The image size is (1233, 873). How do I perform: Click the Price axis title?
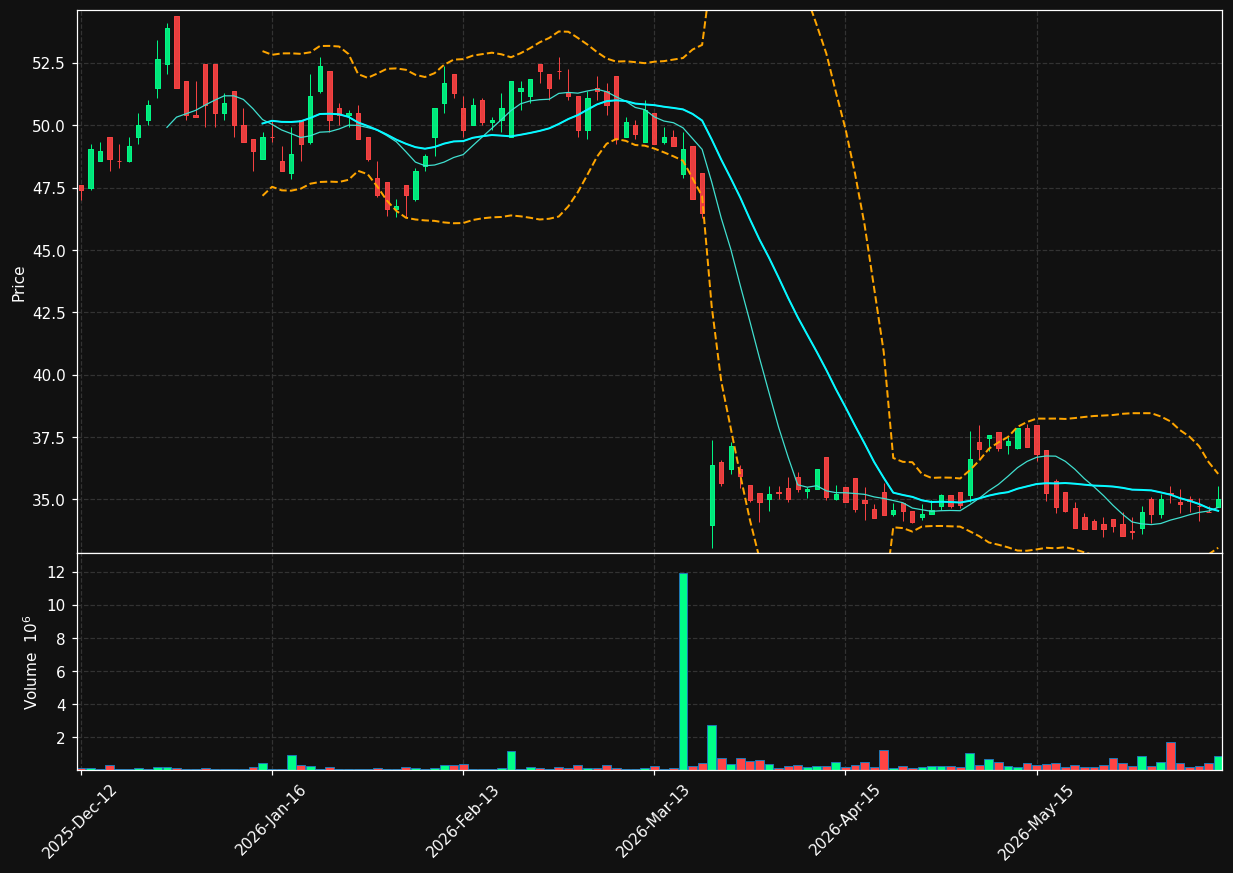pyautogui.click(x=19, y=283)
